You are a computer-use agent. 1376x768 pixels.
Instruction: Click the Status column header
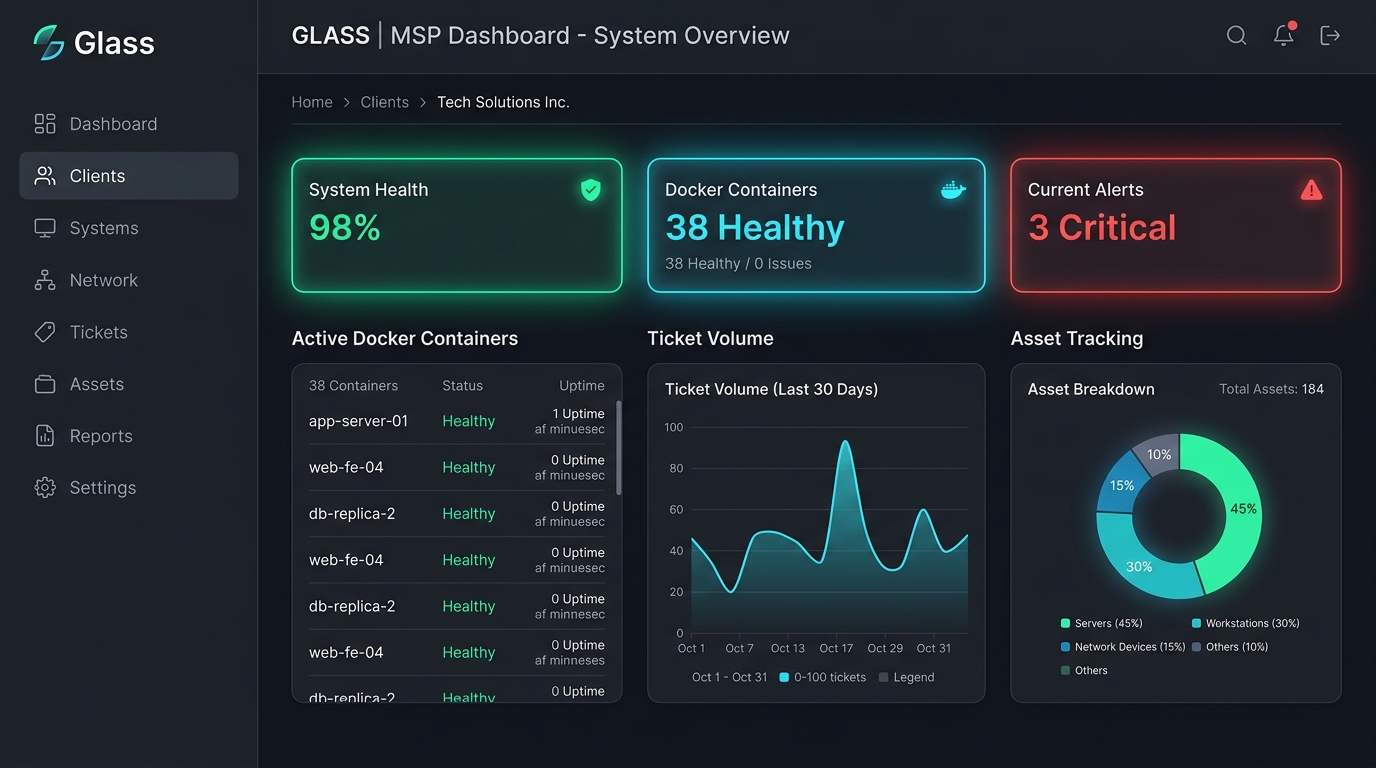tap(462, 386)
